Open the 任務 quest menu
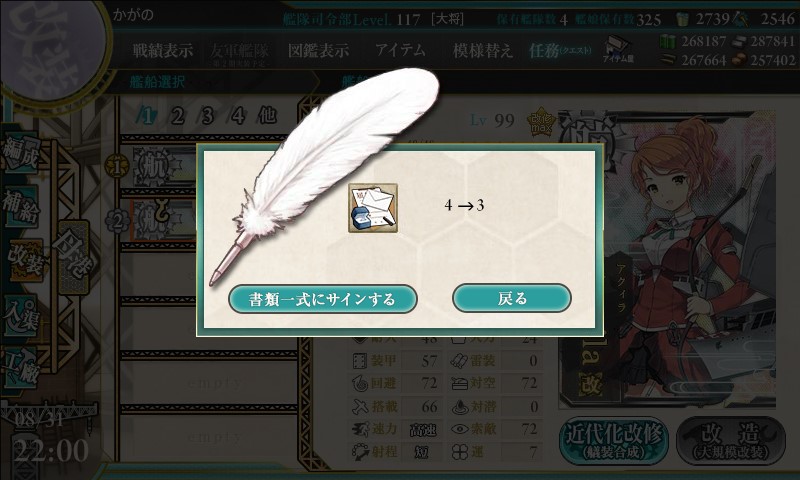 coord(560,50)
